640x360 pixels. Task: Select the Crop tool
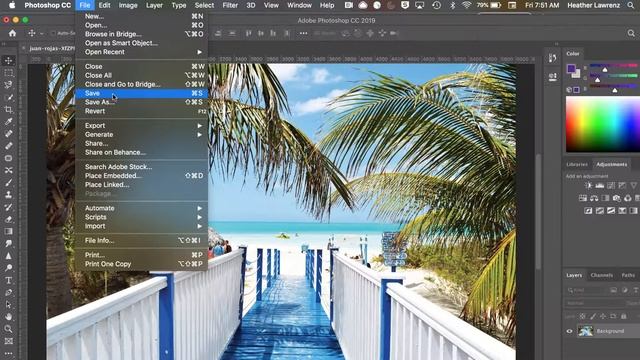tap(8, 109)
